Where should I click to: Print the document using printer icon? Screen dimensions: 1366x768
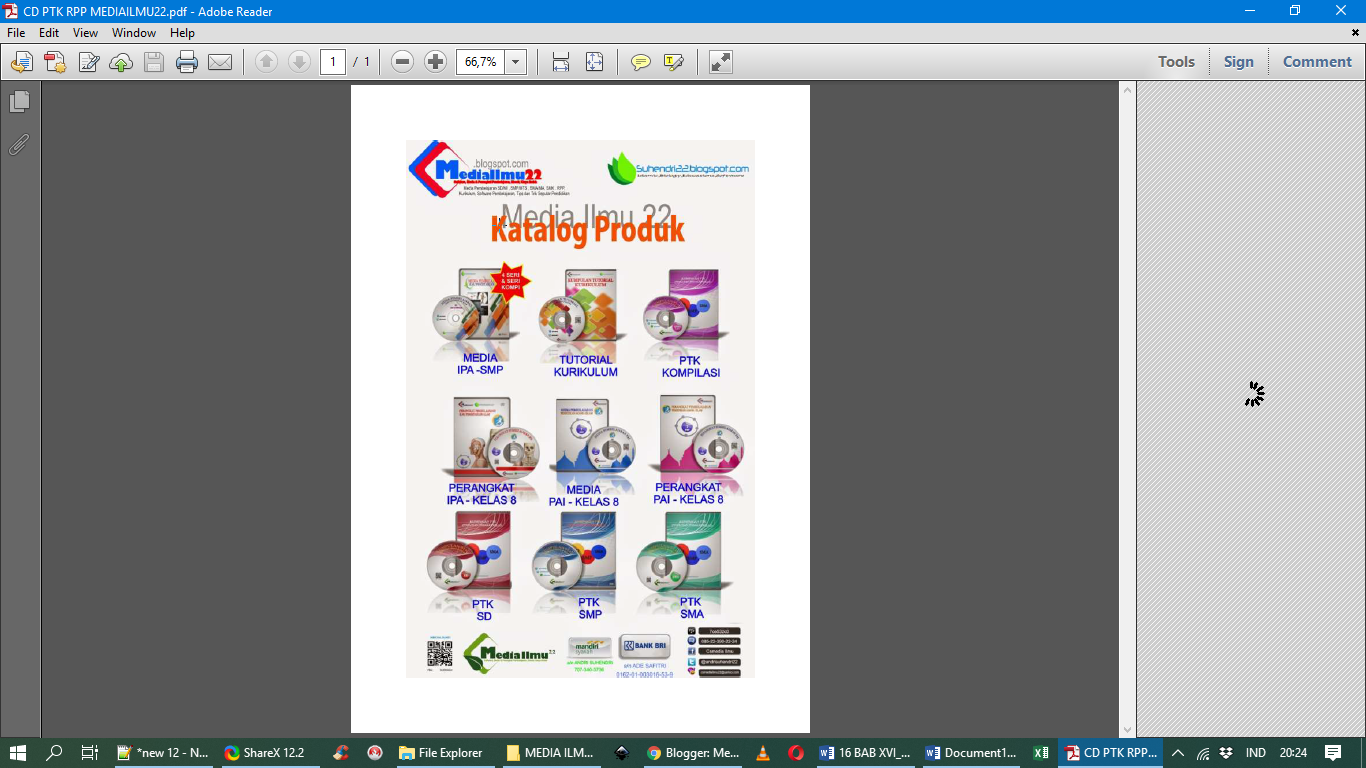tap(187, 62)
